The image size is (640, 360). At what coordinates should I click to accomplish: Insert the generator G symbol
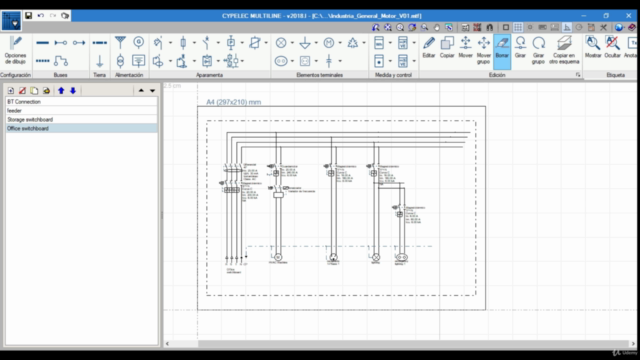pyautogui.click(x=139, y=42)
